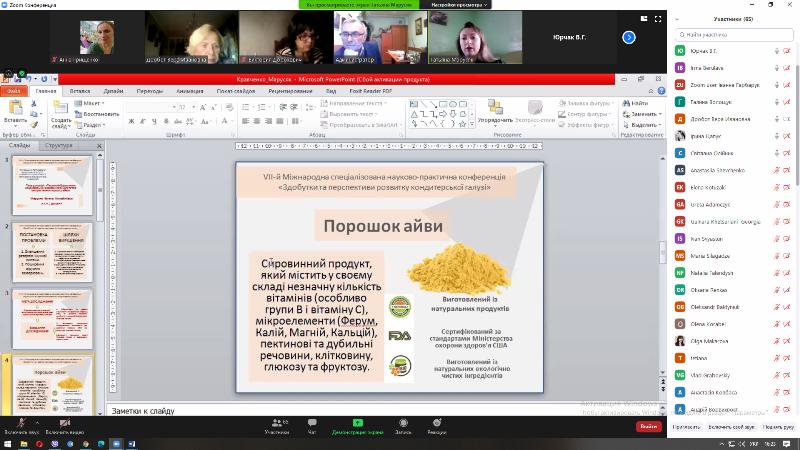Select the Анимация ribbon tab
This screenshot has width=800, height=450.
click(190, 90)
